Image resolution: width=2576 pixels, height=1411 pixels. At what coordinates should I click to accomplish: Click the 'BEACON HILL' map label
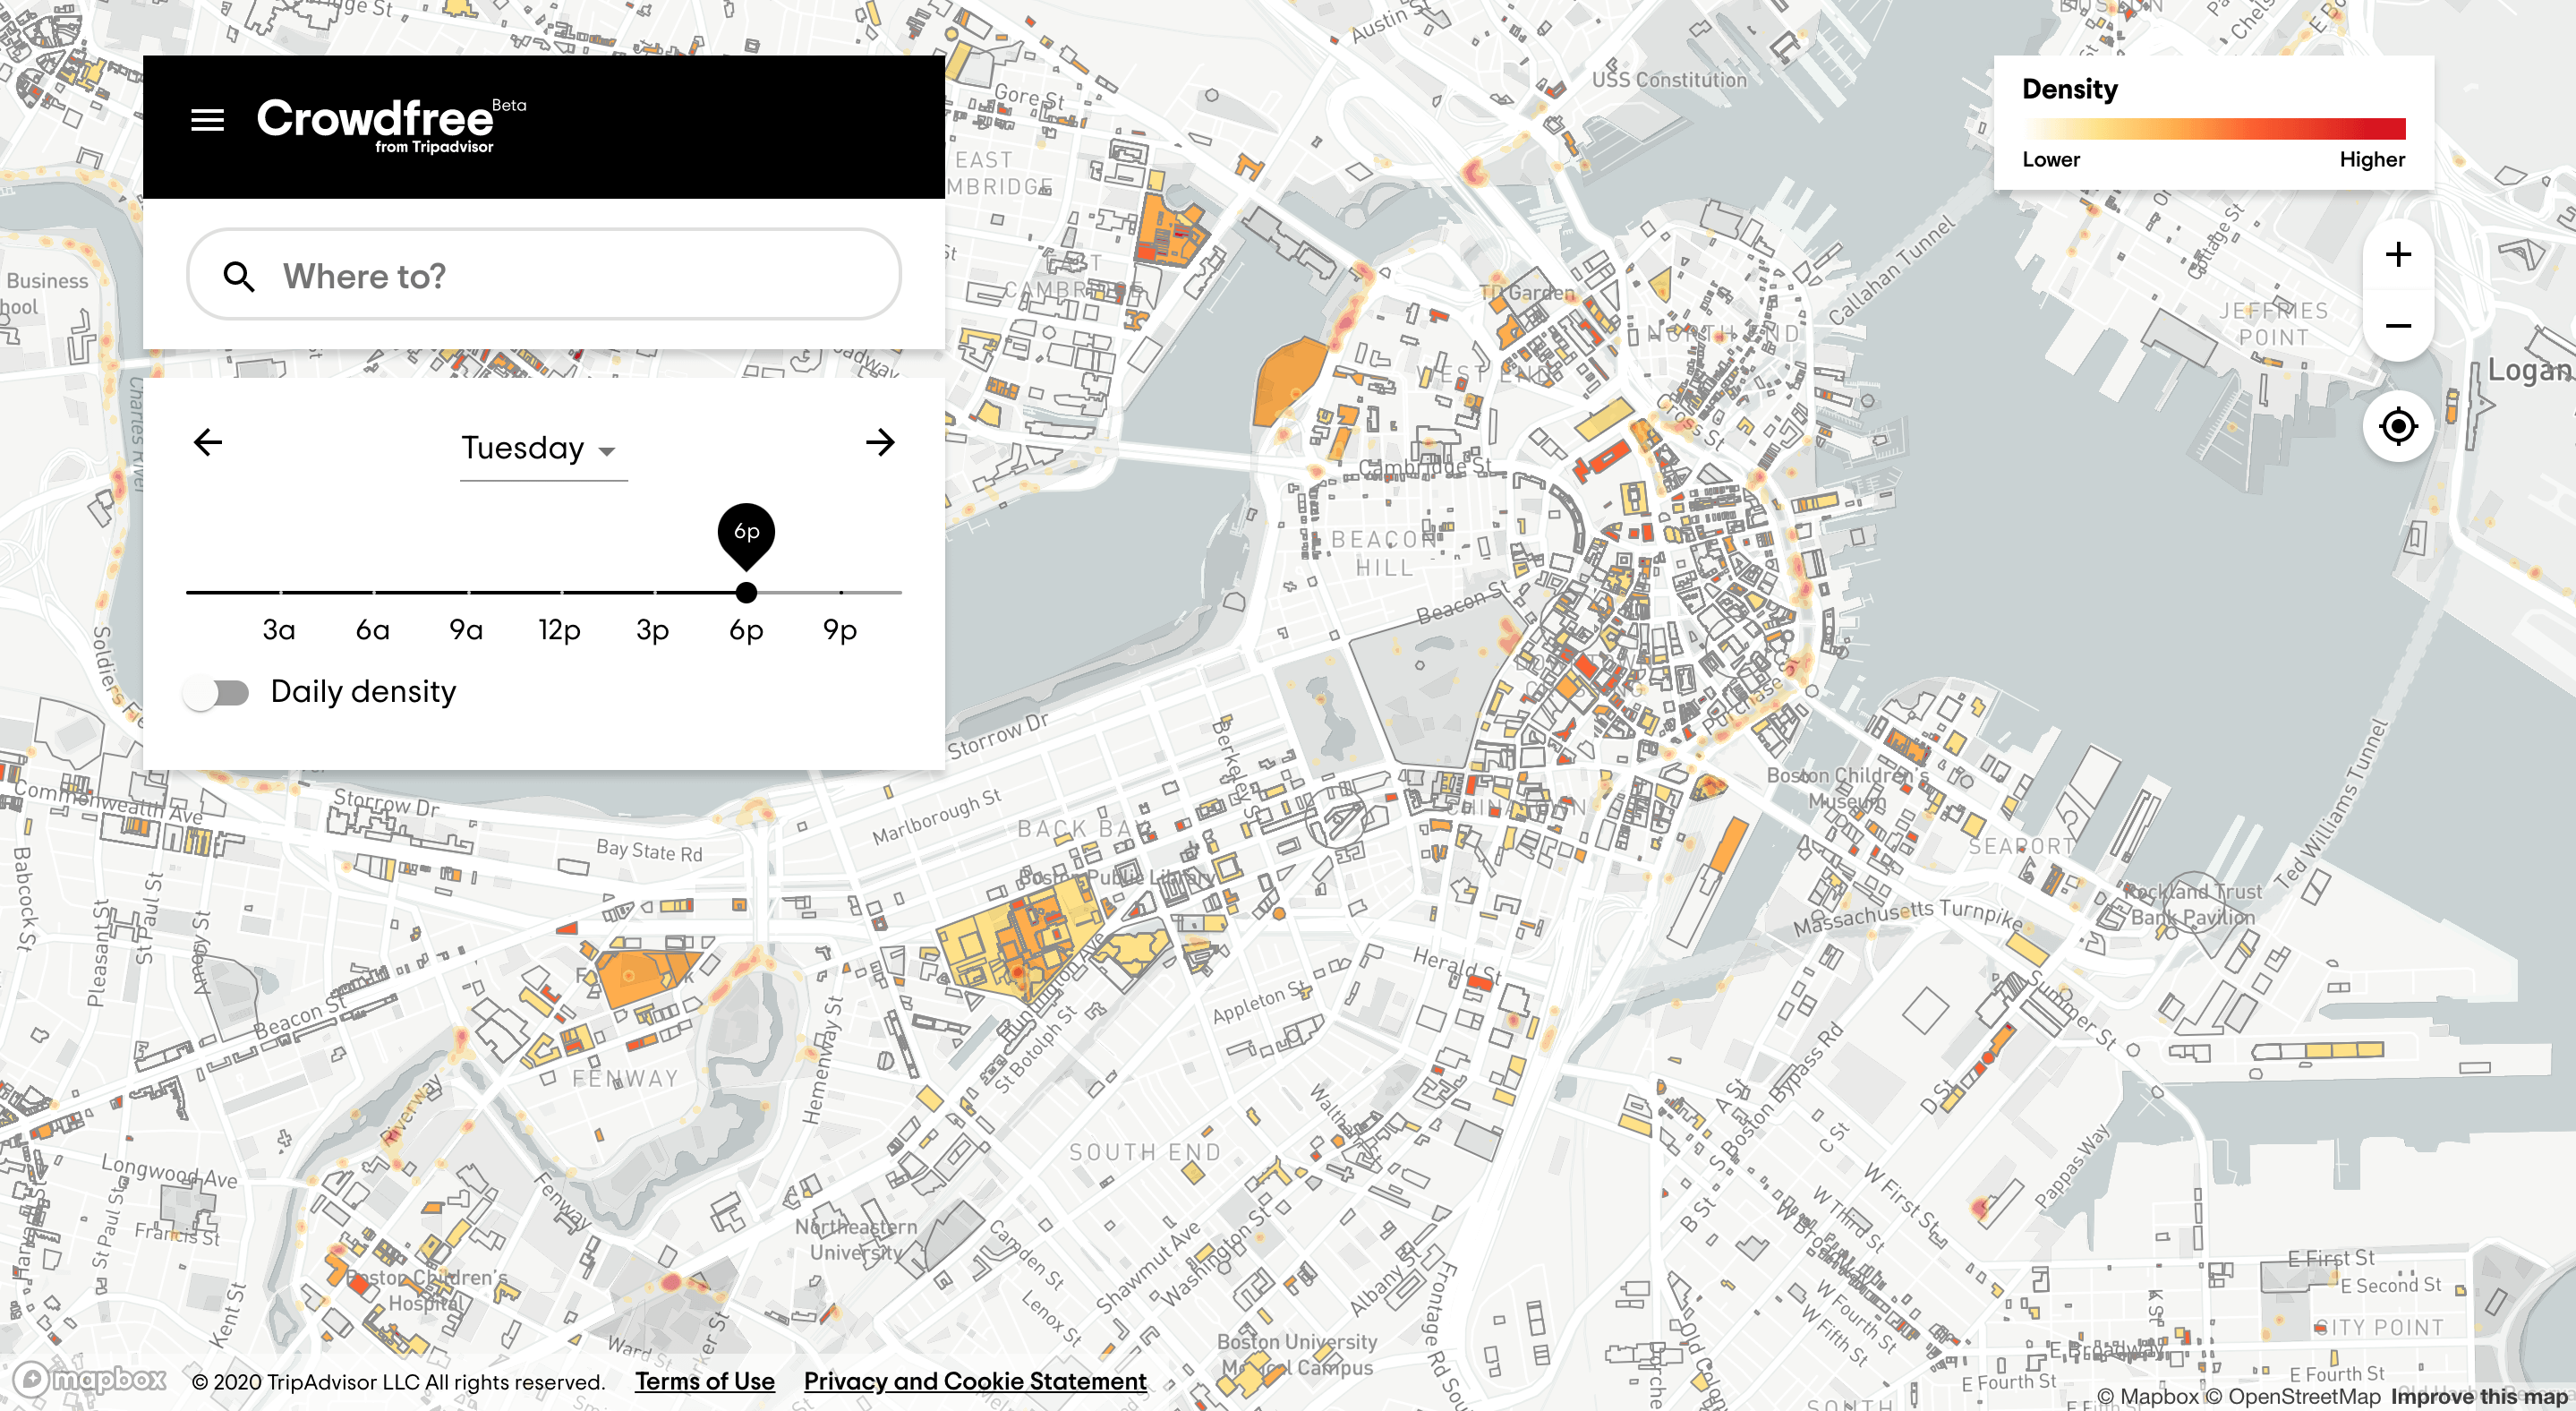pos(1384,553)
